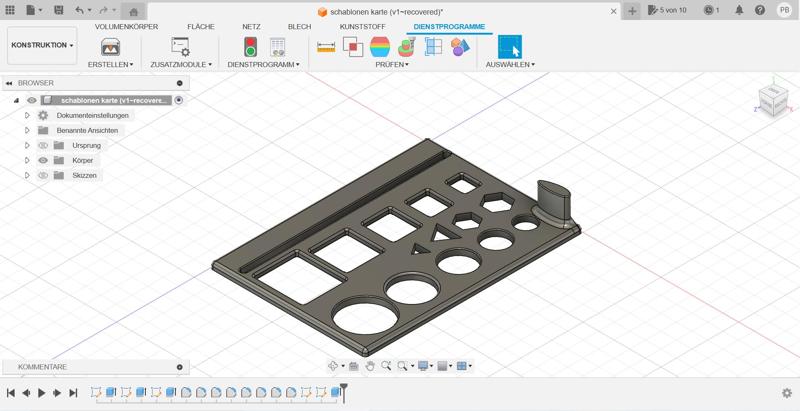
Task: Click the traffic light utility icon
Action: click(x=251, y=47)
